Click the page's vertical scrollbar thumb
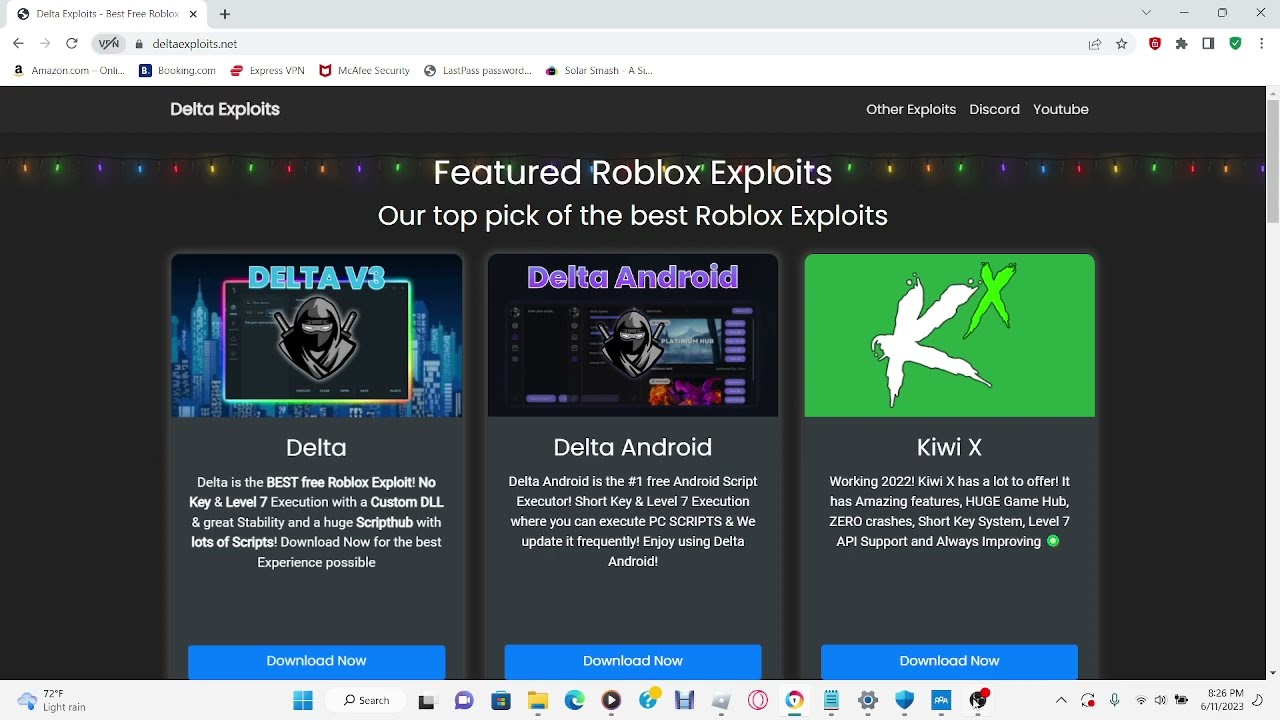Viewport: 1280px width, 720px height. 1272,160
